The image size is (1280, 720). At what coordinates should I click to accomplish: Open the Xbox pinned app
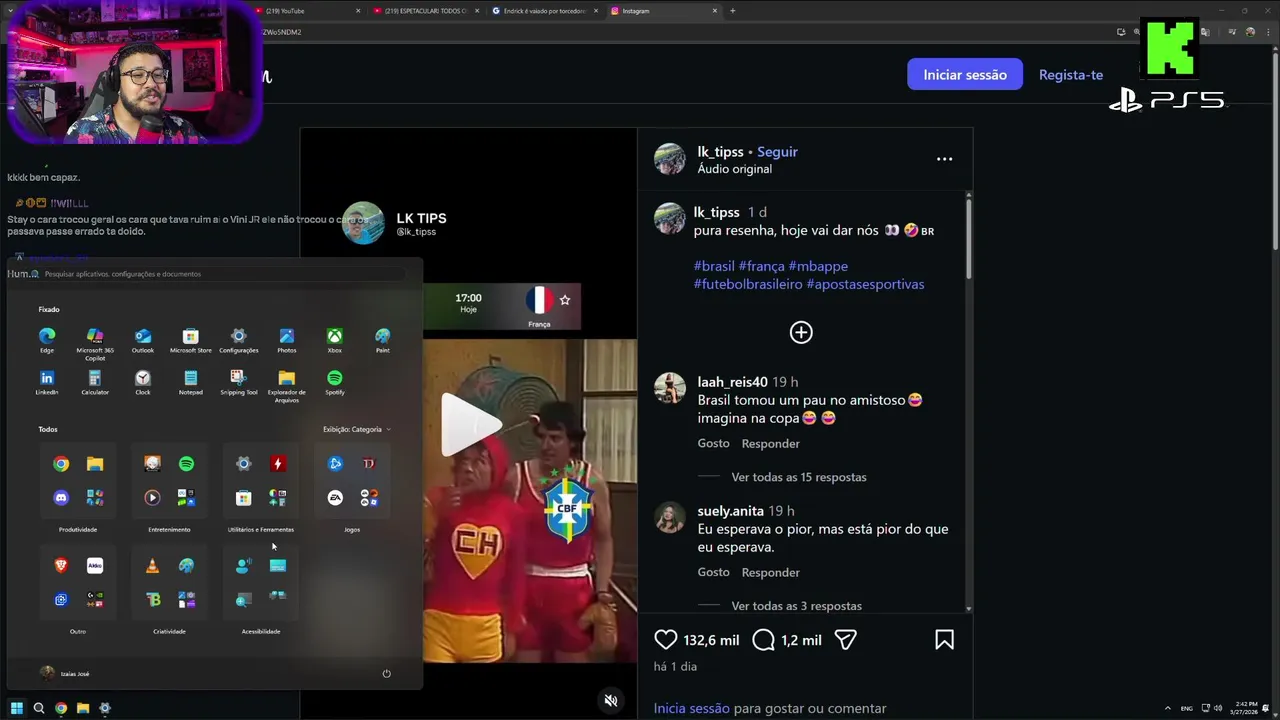click(335, 340)
